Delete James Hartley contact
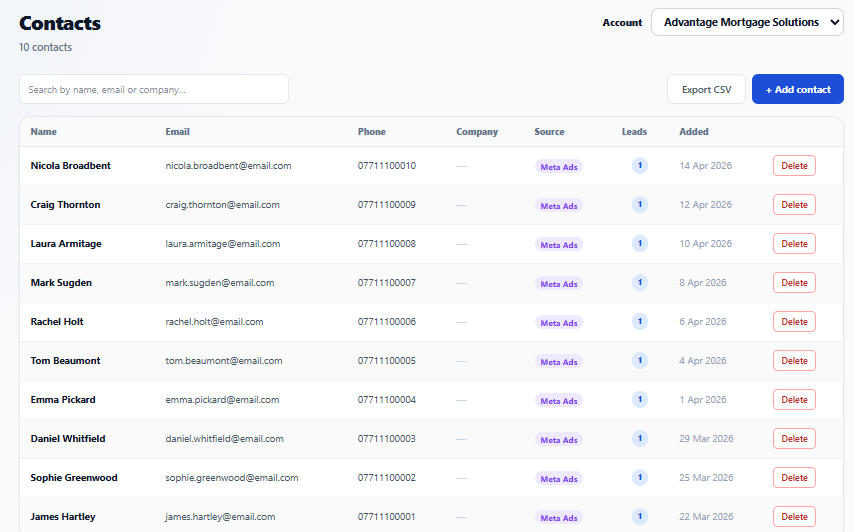Screen dimensions: 854x532 (x=794, y=517)
